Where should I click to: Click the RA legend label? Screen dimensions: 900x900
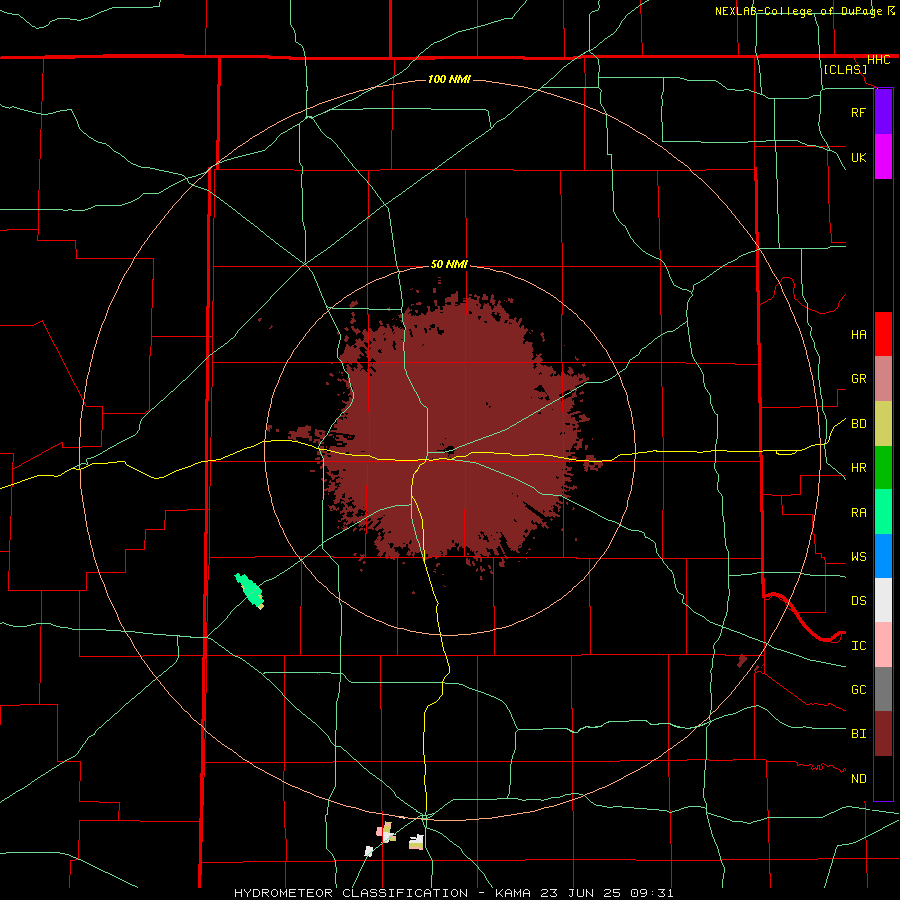(858, 513)
